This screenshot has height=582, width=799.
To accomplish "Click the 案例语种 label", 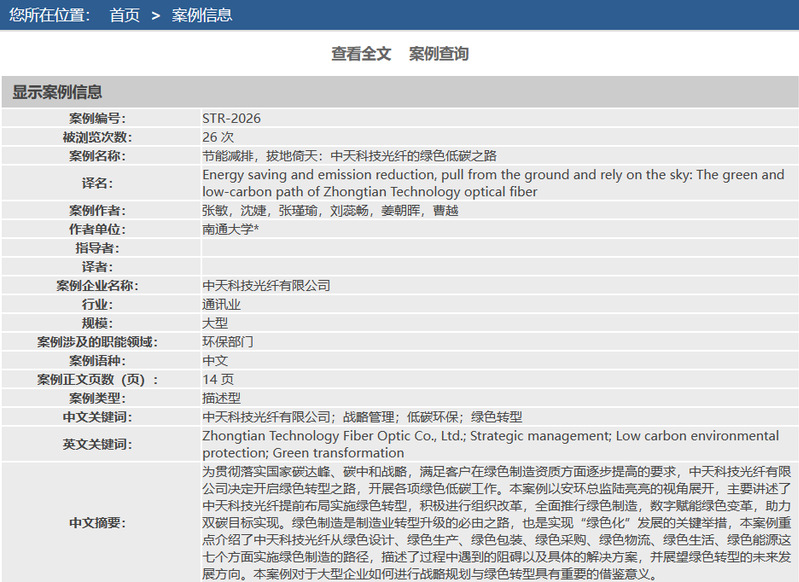I will click(97, 360).
